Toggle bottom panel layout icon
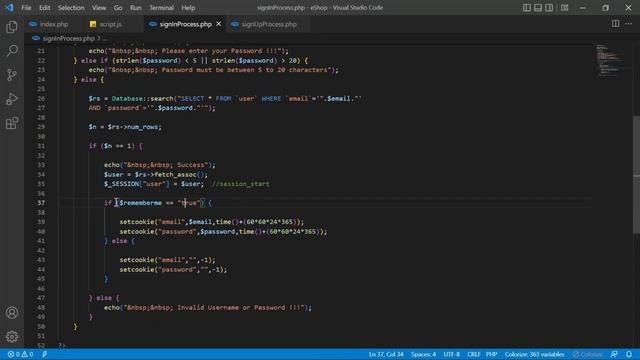640x360 pixels. pyautogui.click(x=538, y=7)
